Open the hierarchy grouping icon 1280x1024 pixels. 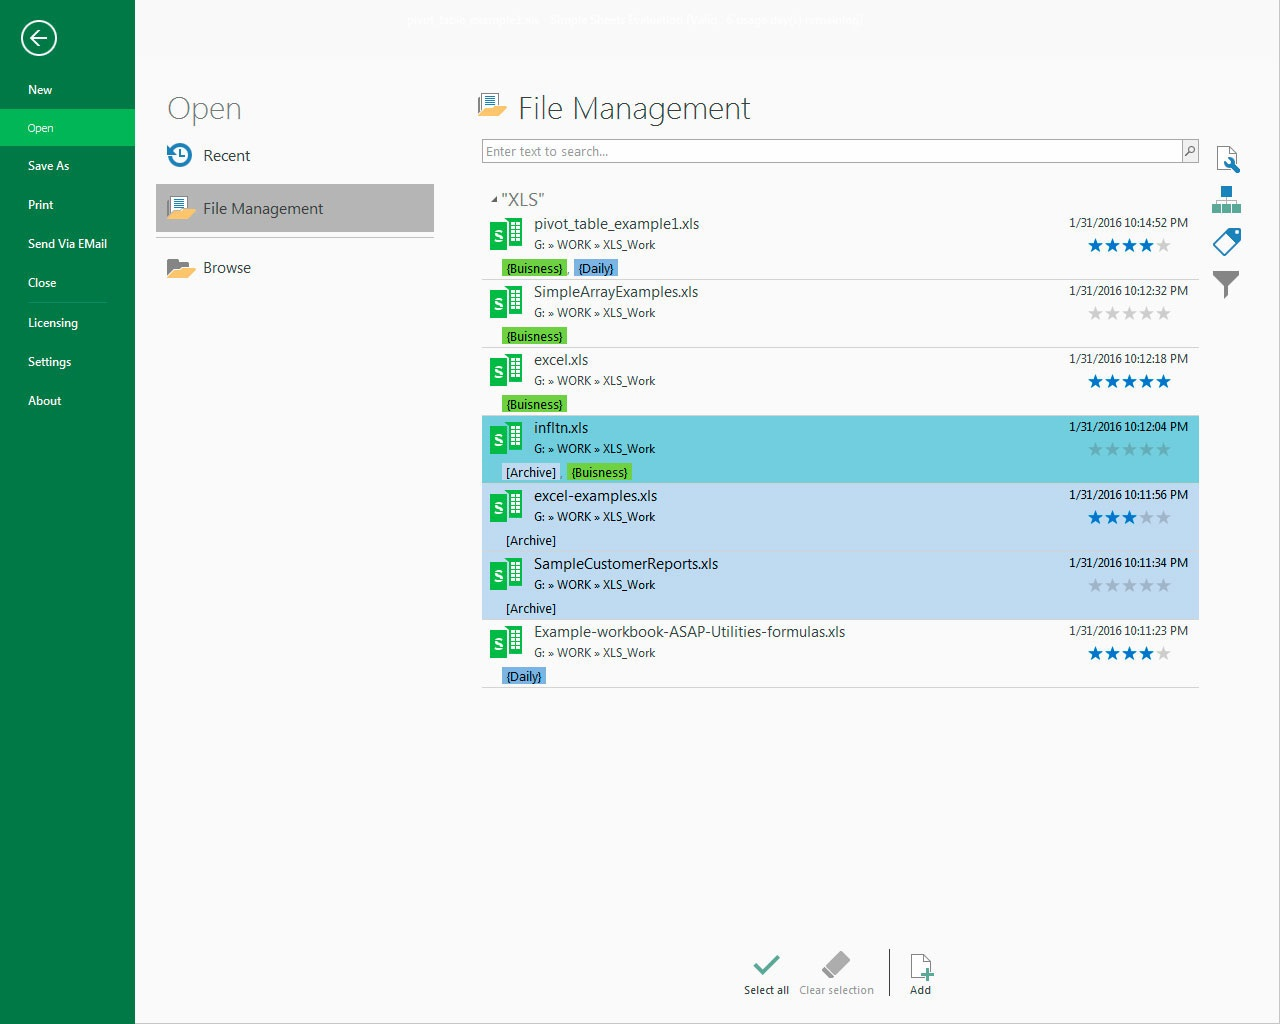pos(1226,200)
